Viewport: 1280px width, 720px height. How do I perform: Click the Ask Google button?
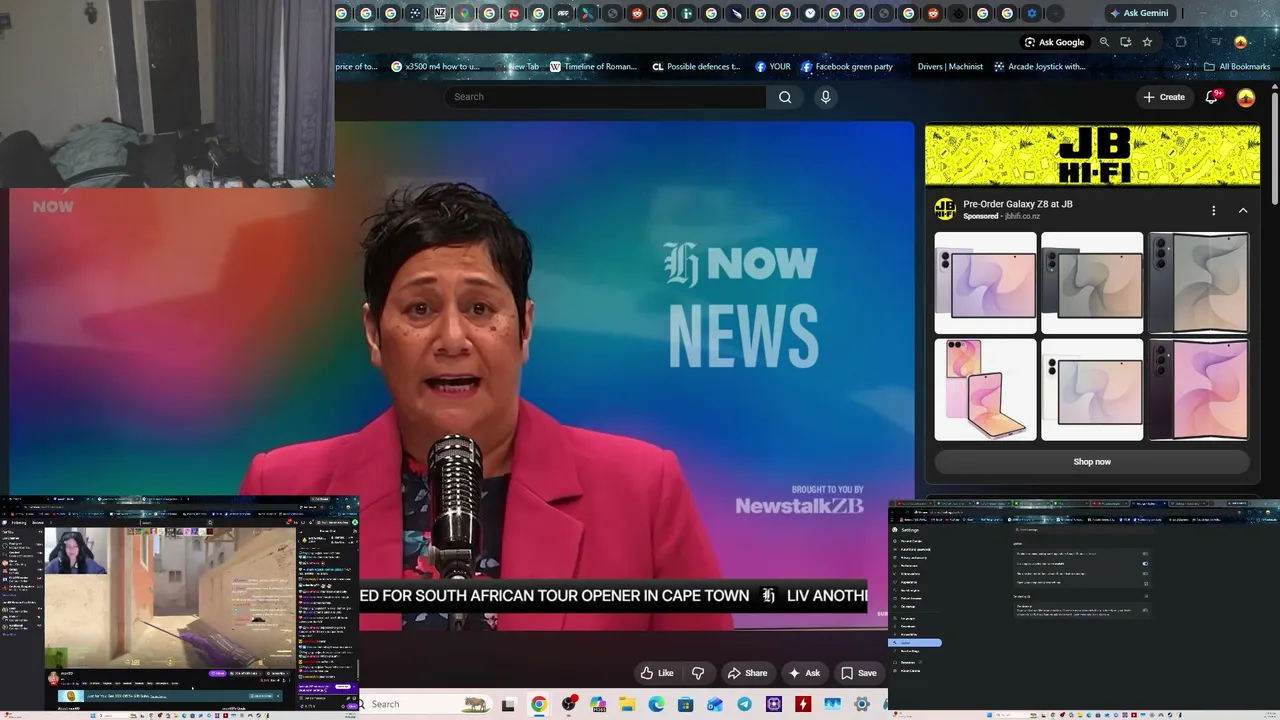pos(1054,42)
